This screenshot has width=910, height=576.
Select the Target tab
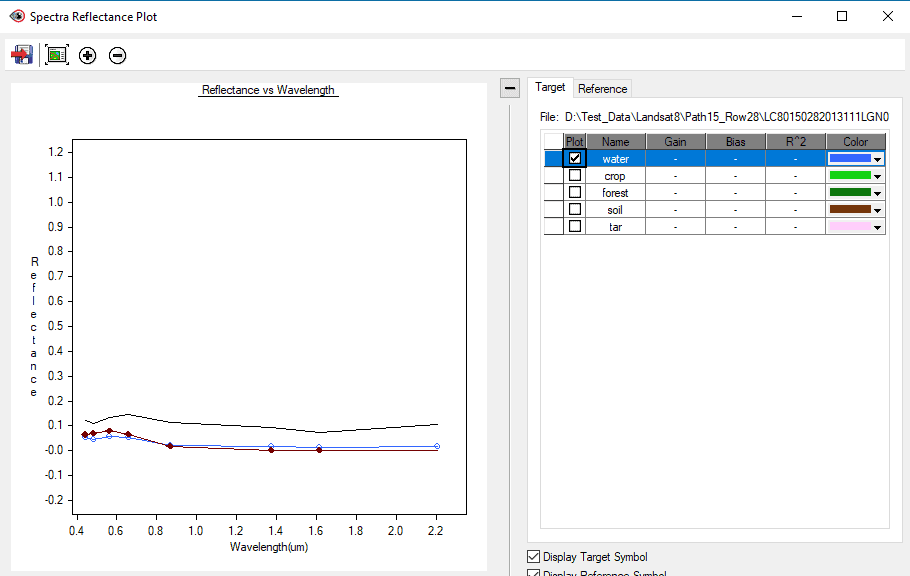550,87
